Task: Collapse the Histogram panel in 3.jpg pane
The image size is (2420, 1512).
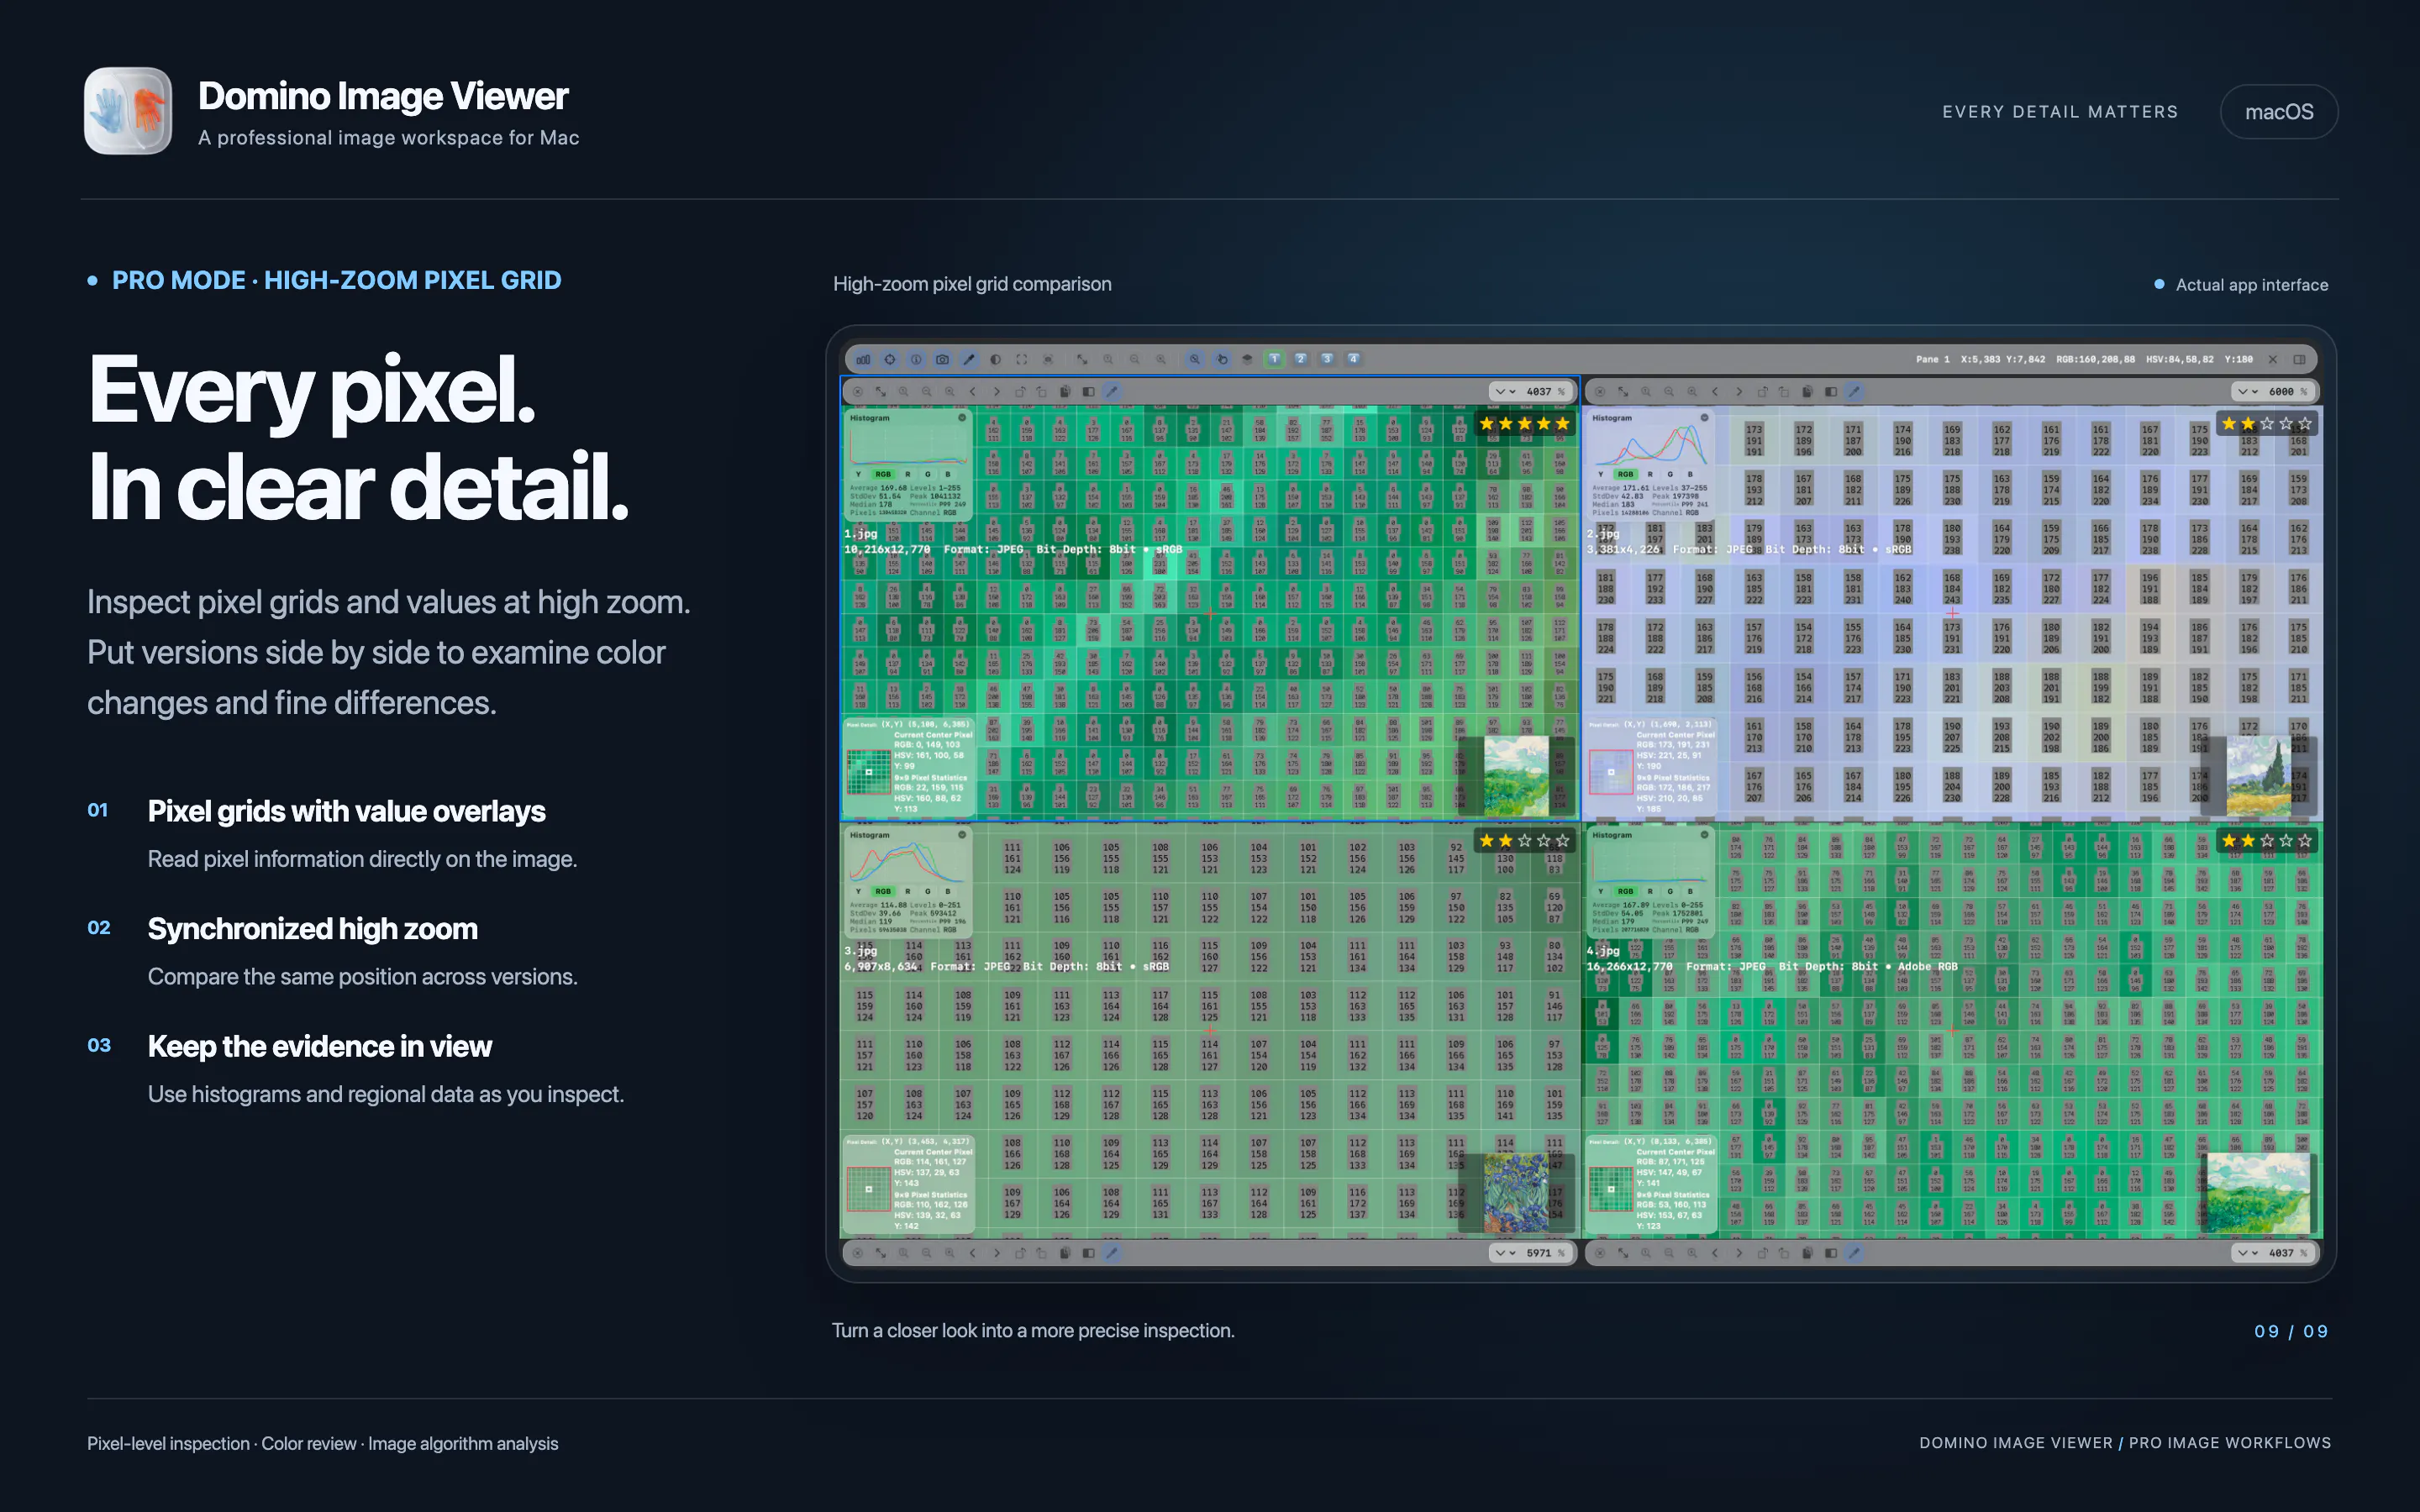Action: click(x=962, y=835)
